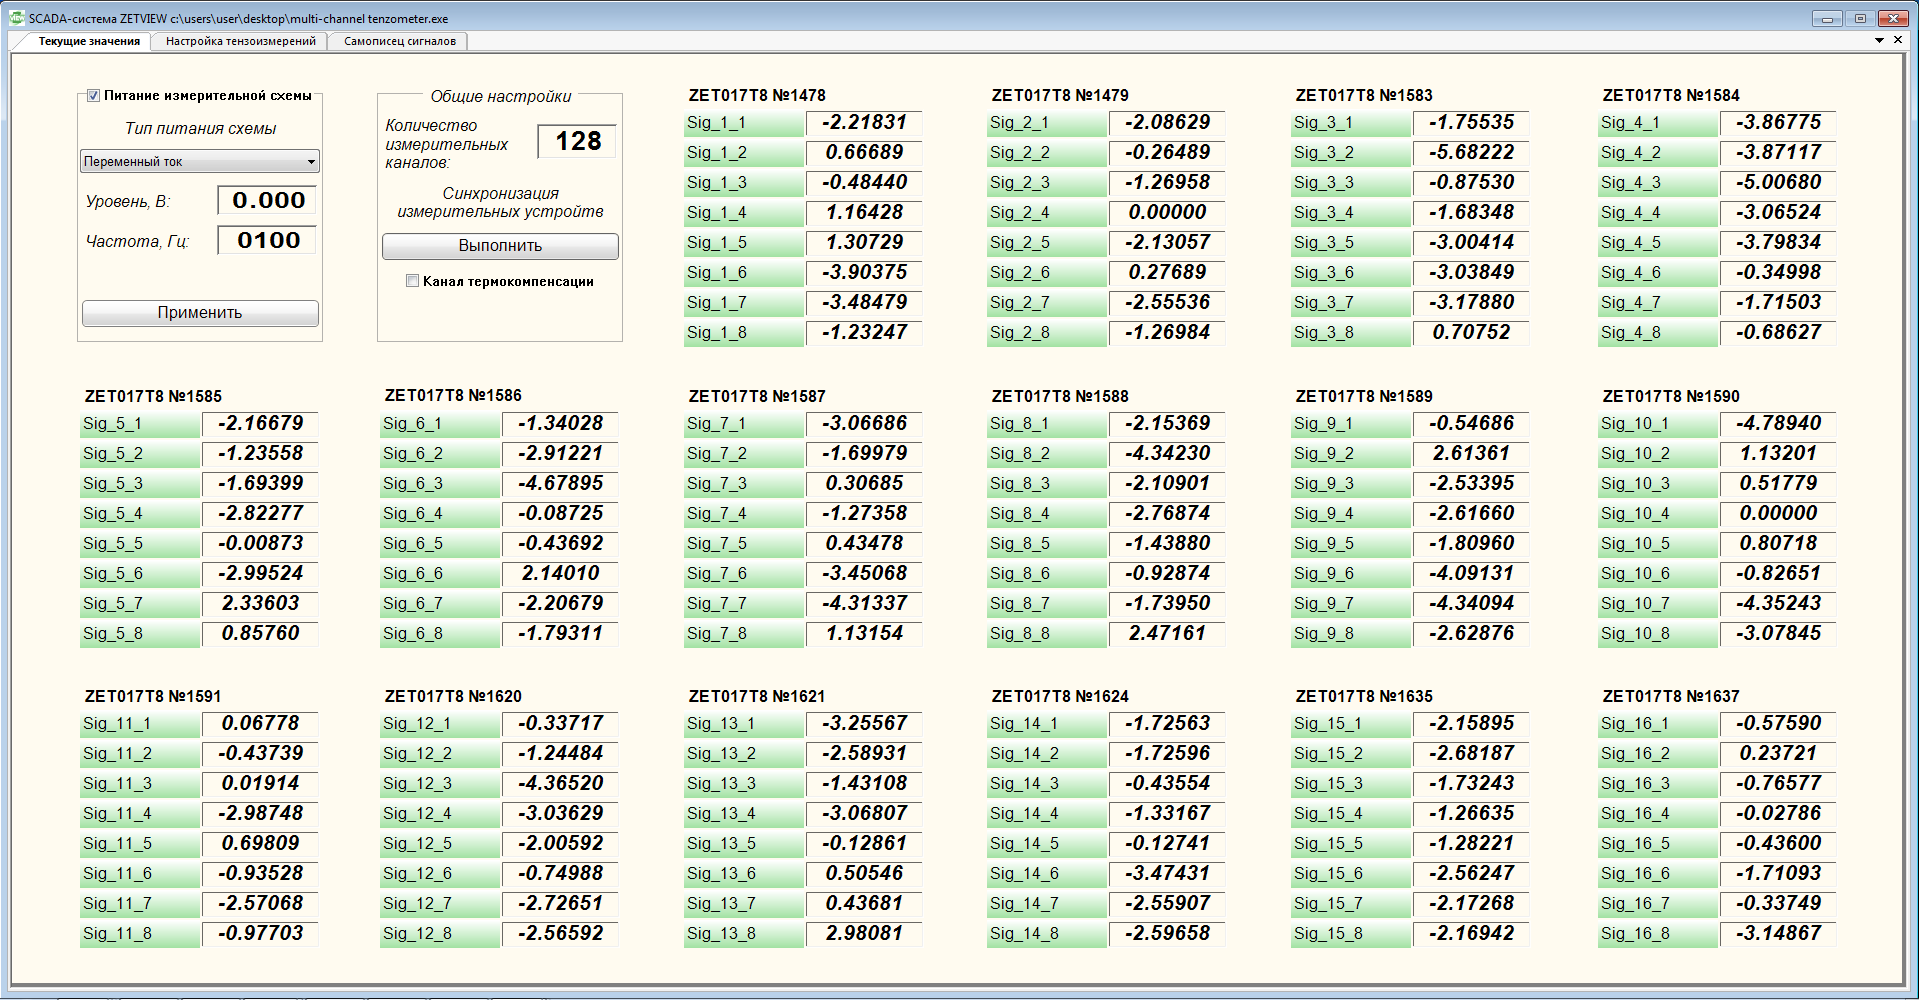The image size is (1919, 1000).
Task: Select the Sig_8_2 channel label
Action: click(1048, 454)
